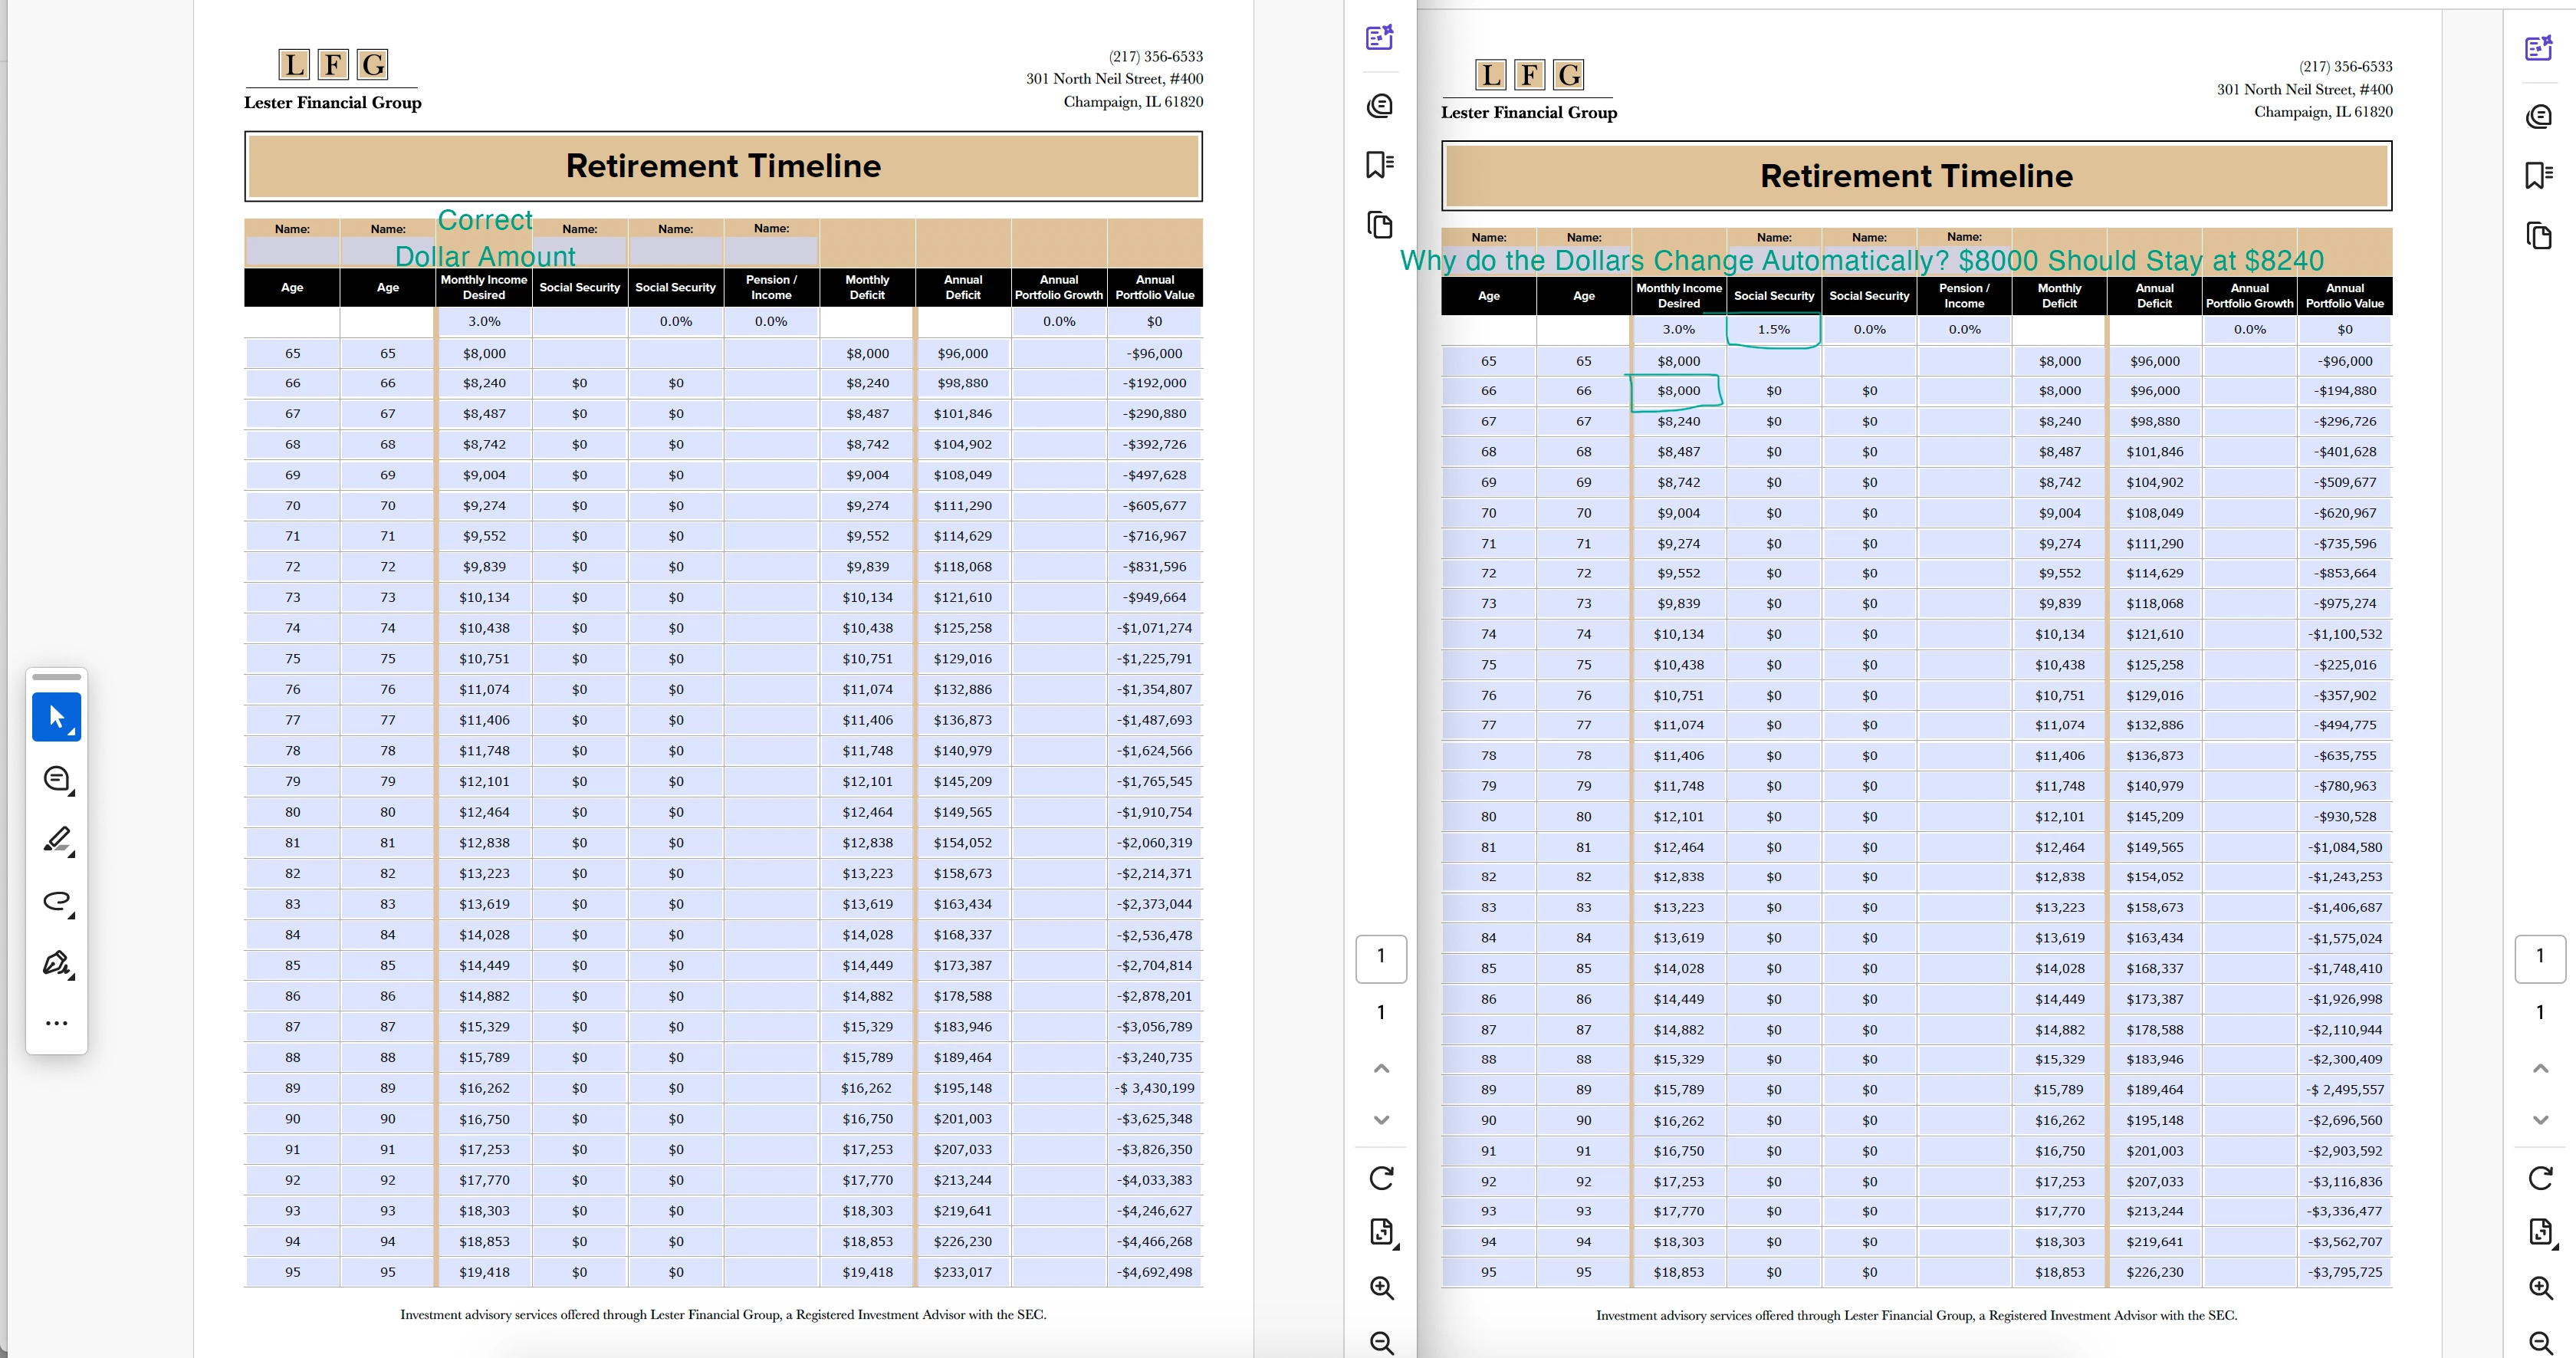Click the 3.0% field in left document
Viewport: 2576px width, 1358px height.
click(x=484, y=321)
